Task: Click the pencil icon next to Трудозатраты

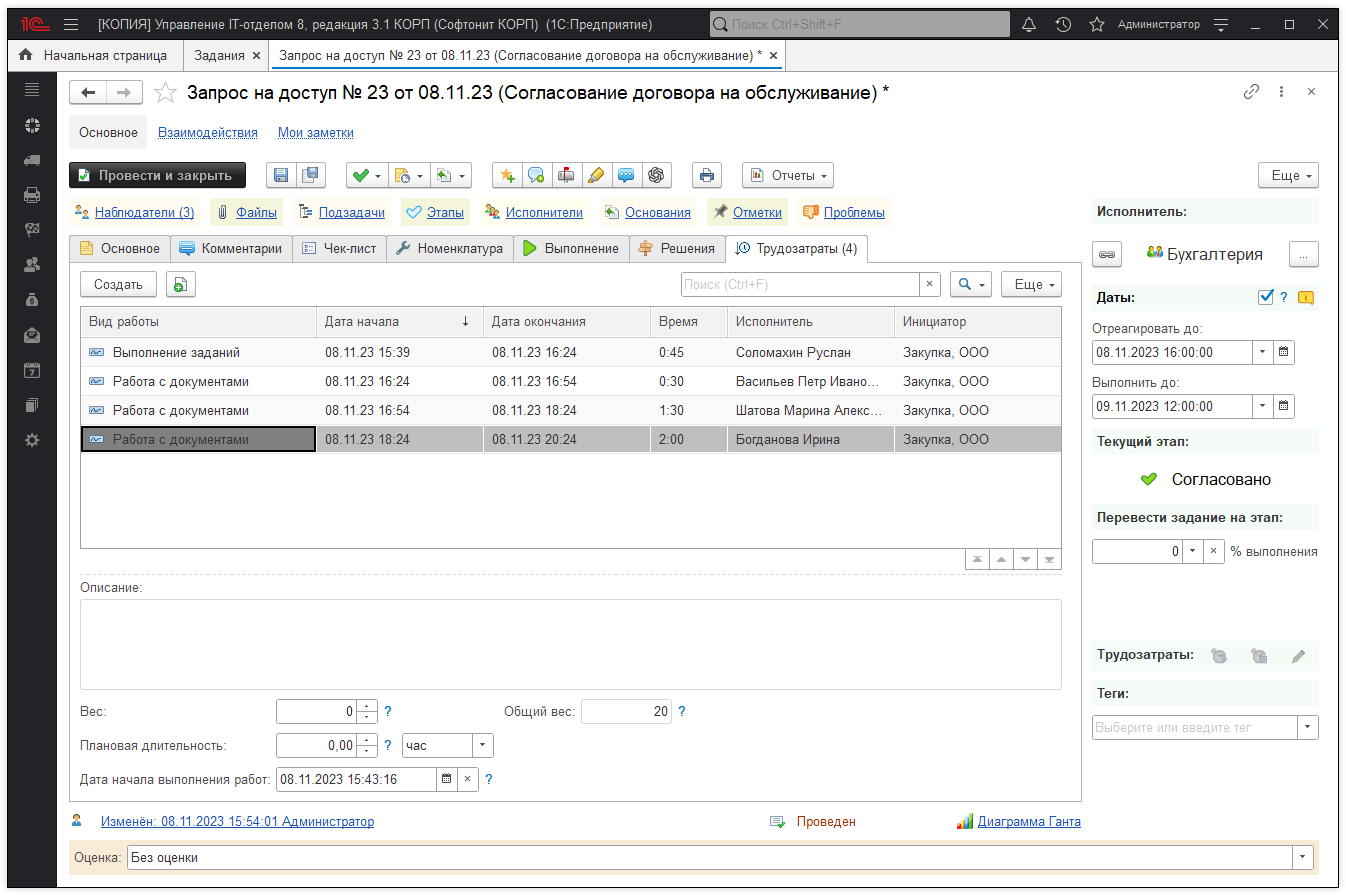Action: click(x=1298, y=656)
